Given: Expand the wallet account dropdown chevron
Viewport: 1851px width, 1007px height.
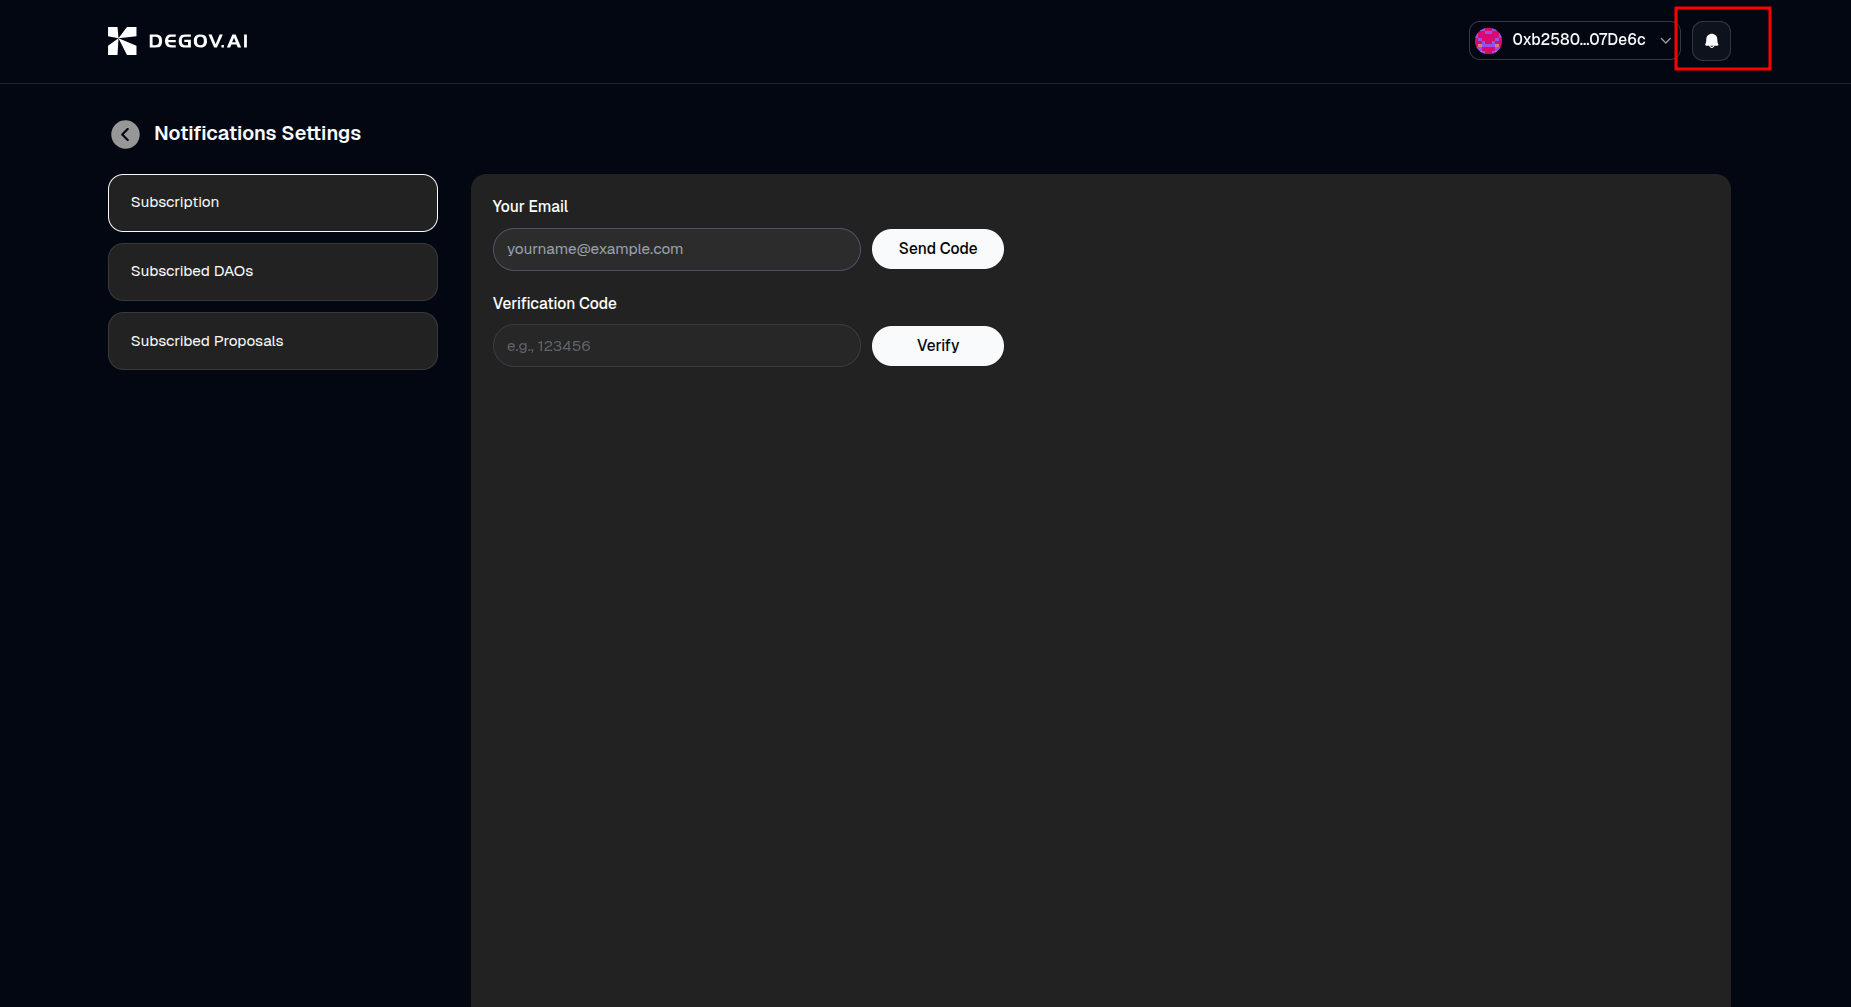Looking at the screenshot, I should pyautogui.click(x=1665, y=41).
